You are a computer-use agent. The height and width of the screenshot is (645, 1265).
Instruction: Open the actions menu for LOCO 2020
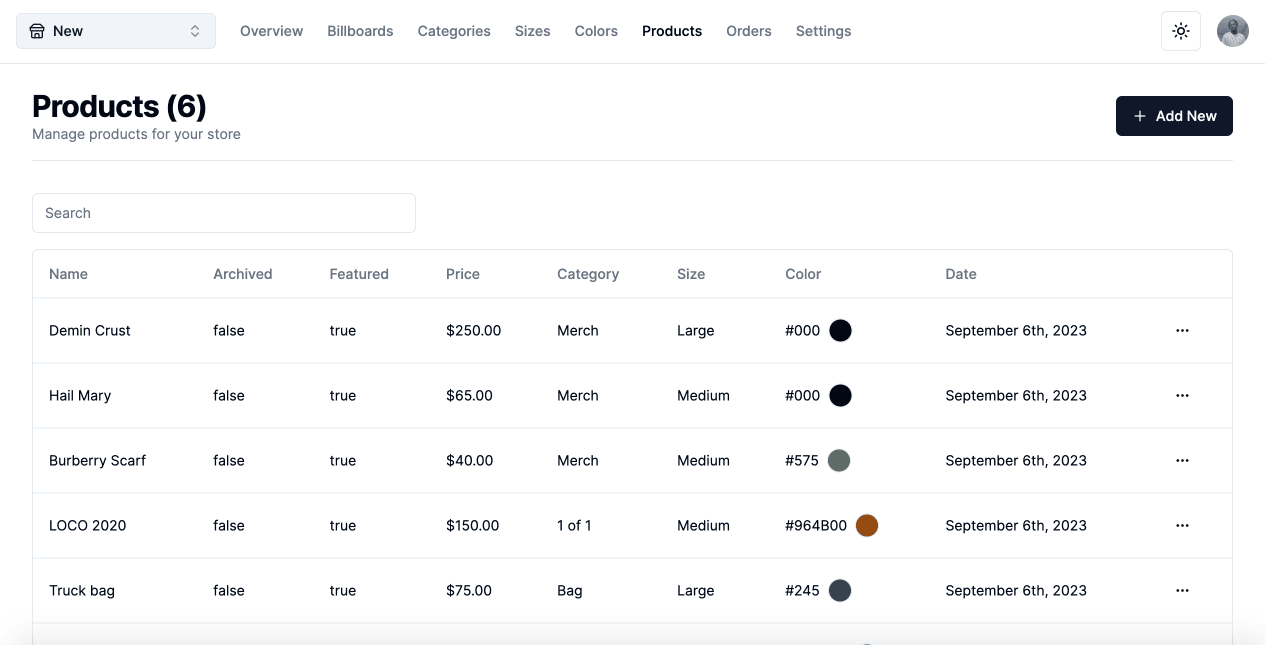click(x=1182, y=525)
